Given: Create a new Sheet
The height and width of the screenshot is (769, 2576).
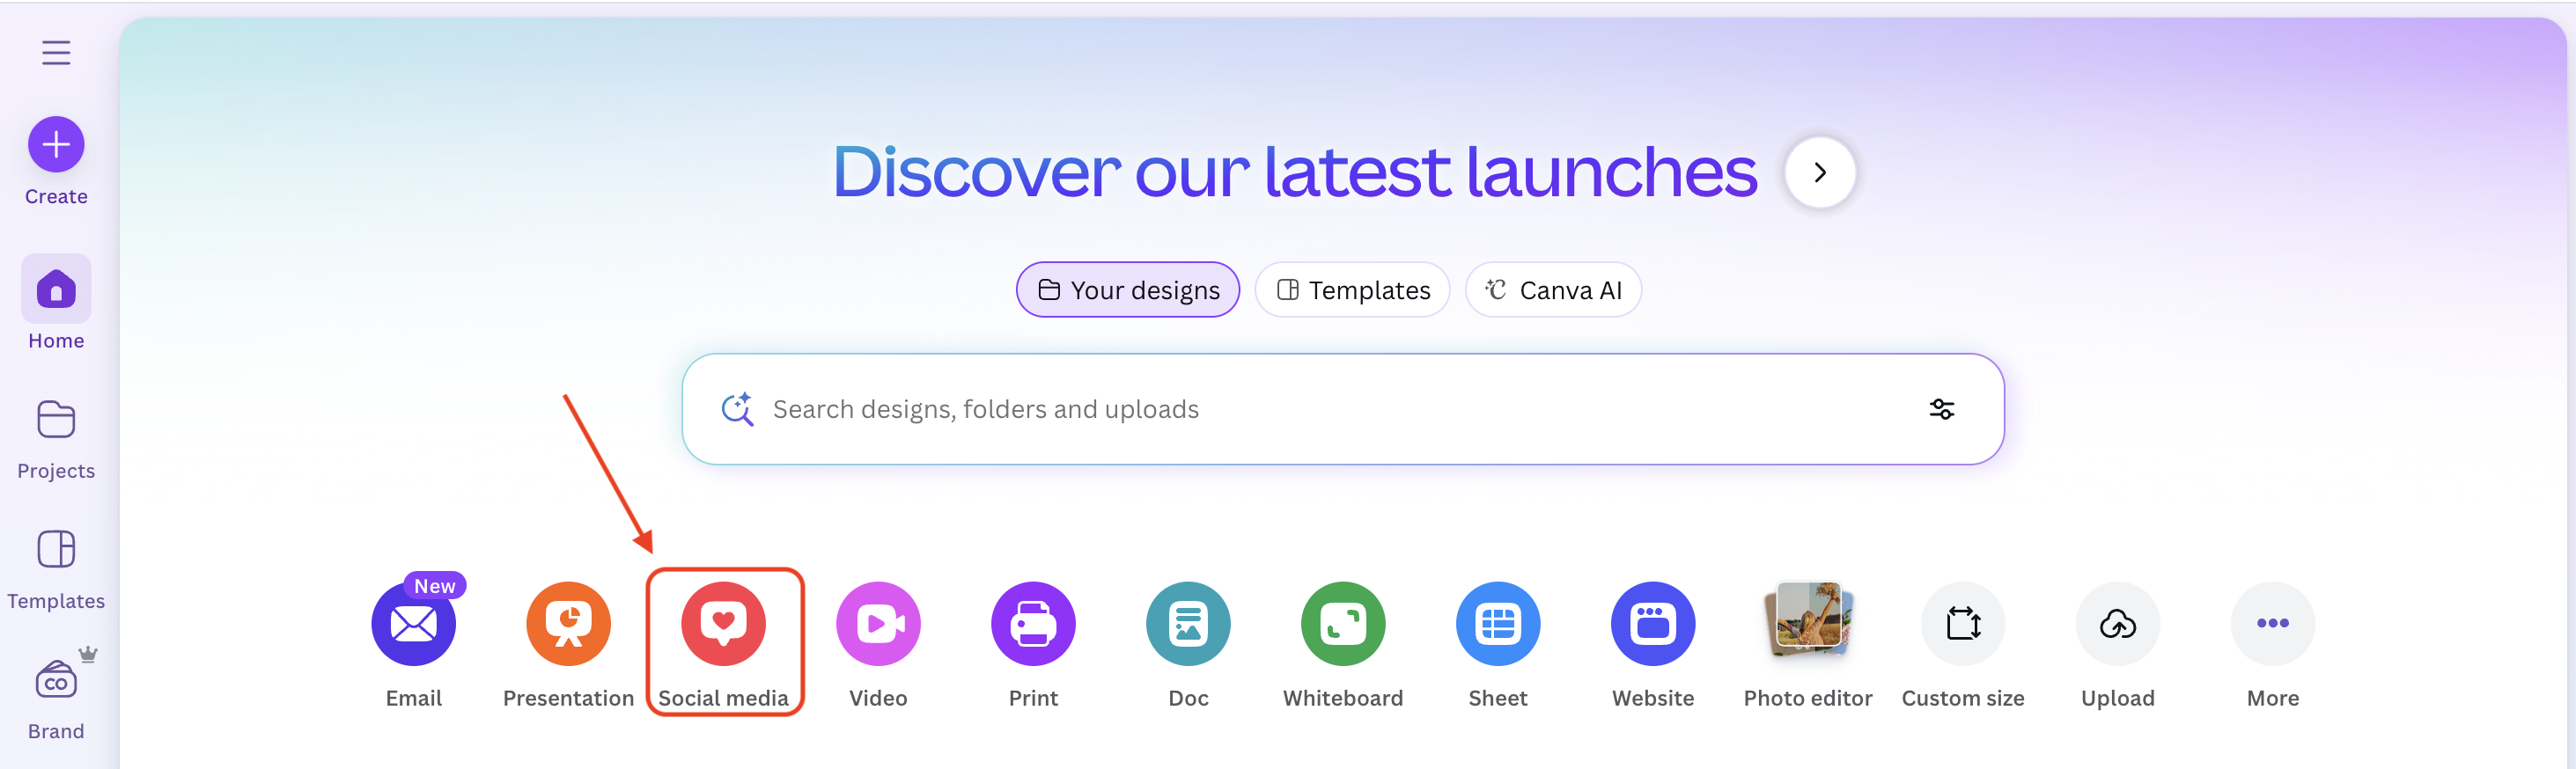Looking at the screenshot, I should [1498, 624].
